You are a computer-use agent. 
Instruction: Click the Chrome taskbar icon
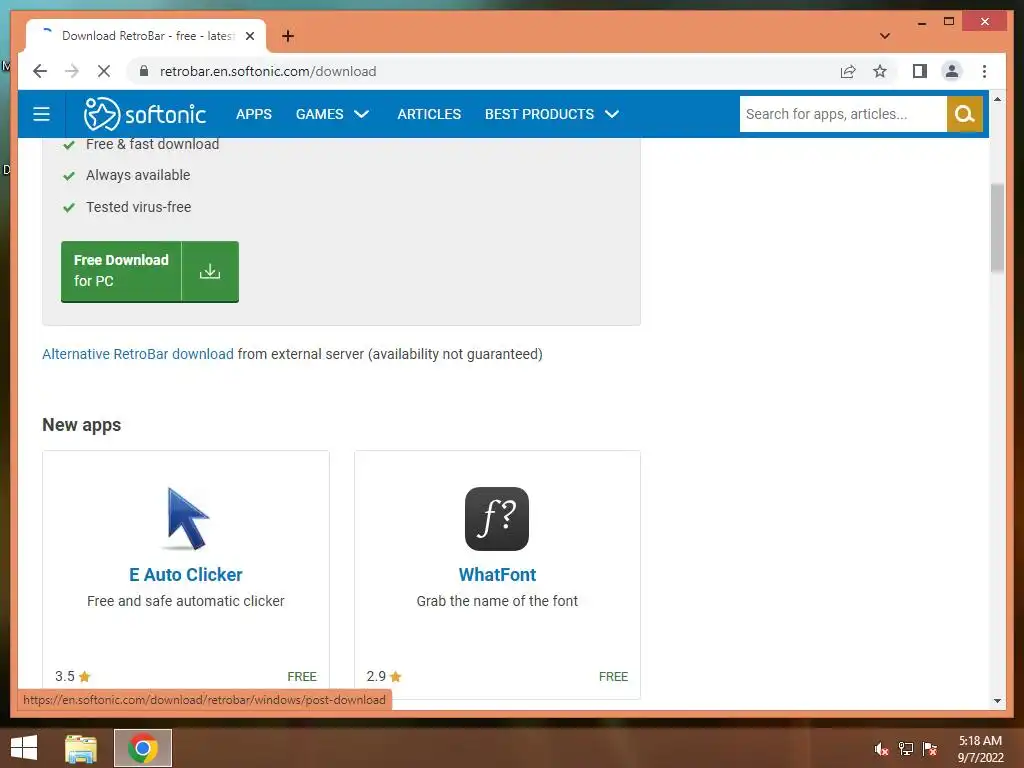(x=143, y=748)
